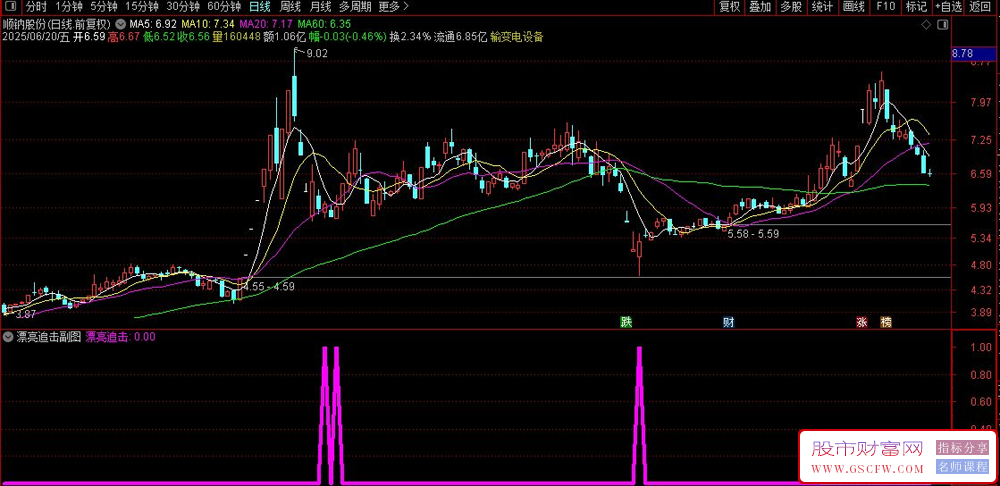This screenshot has height=486, width=1000.
Task: Click the 顺纳股份(日线.前复权) title
Action: 56,24
